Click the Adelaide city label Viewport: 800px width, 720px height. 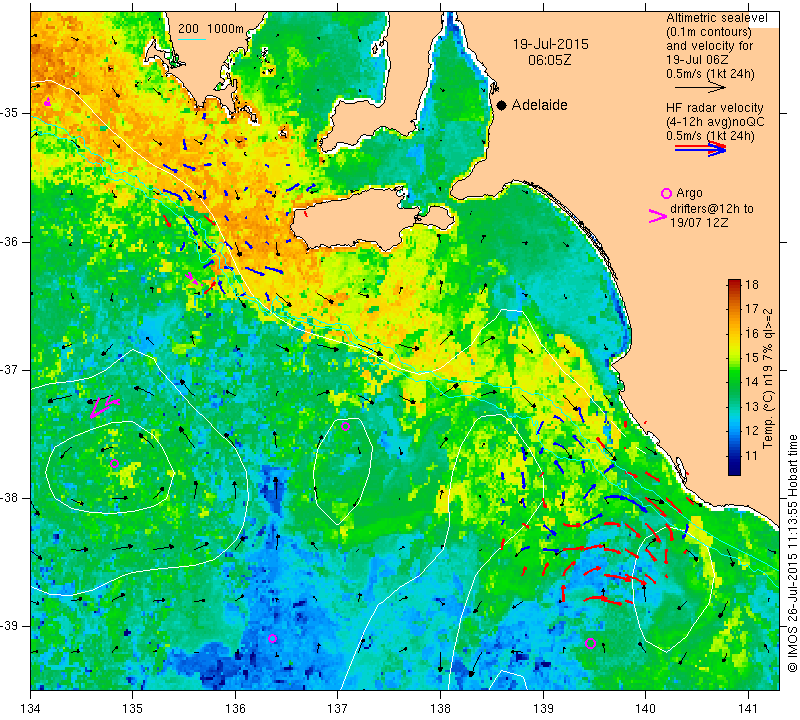[x=539, y=105]
